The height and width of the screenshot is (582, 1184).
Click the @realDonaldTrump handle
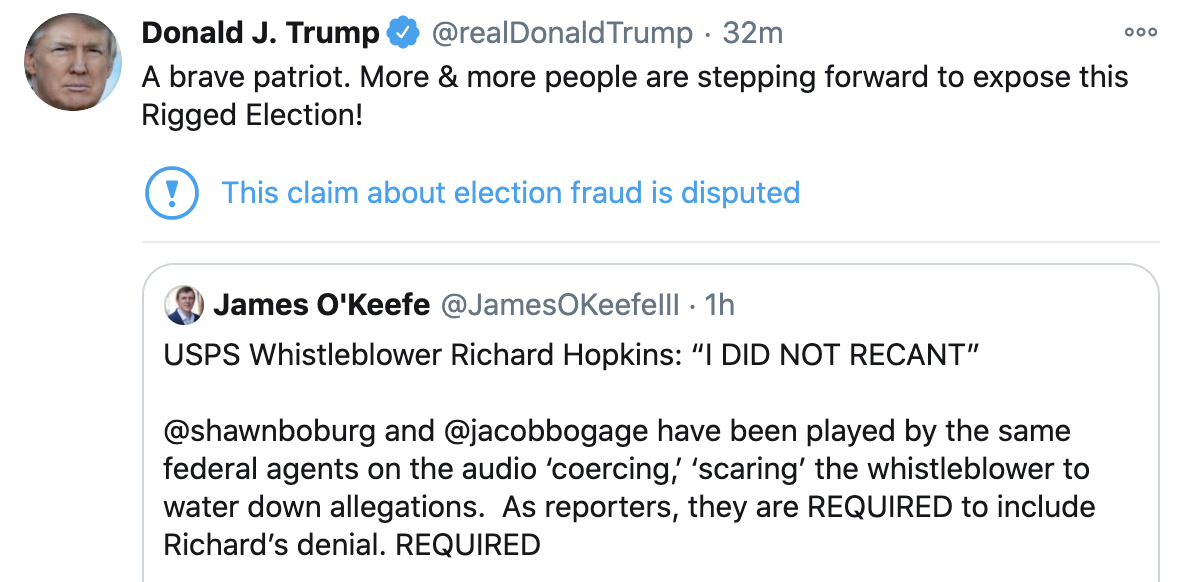561,33
